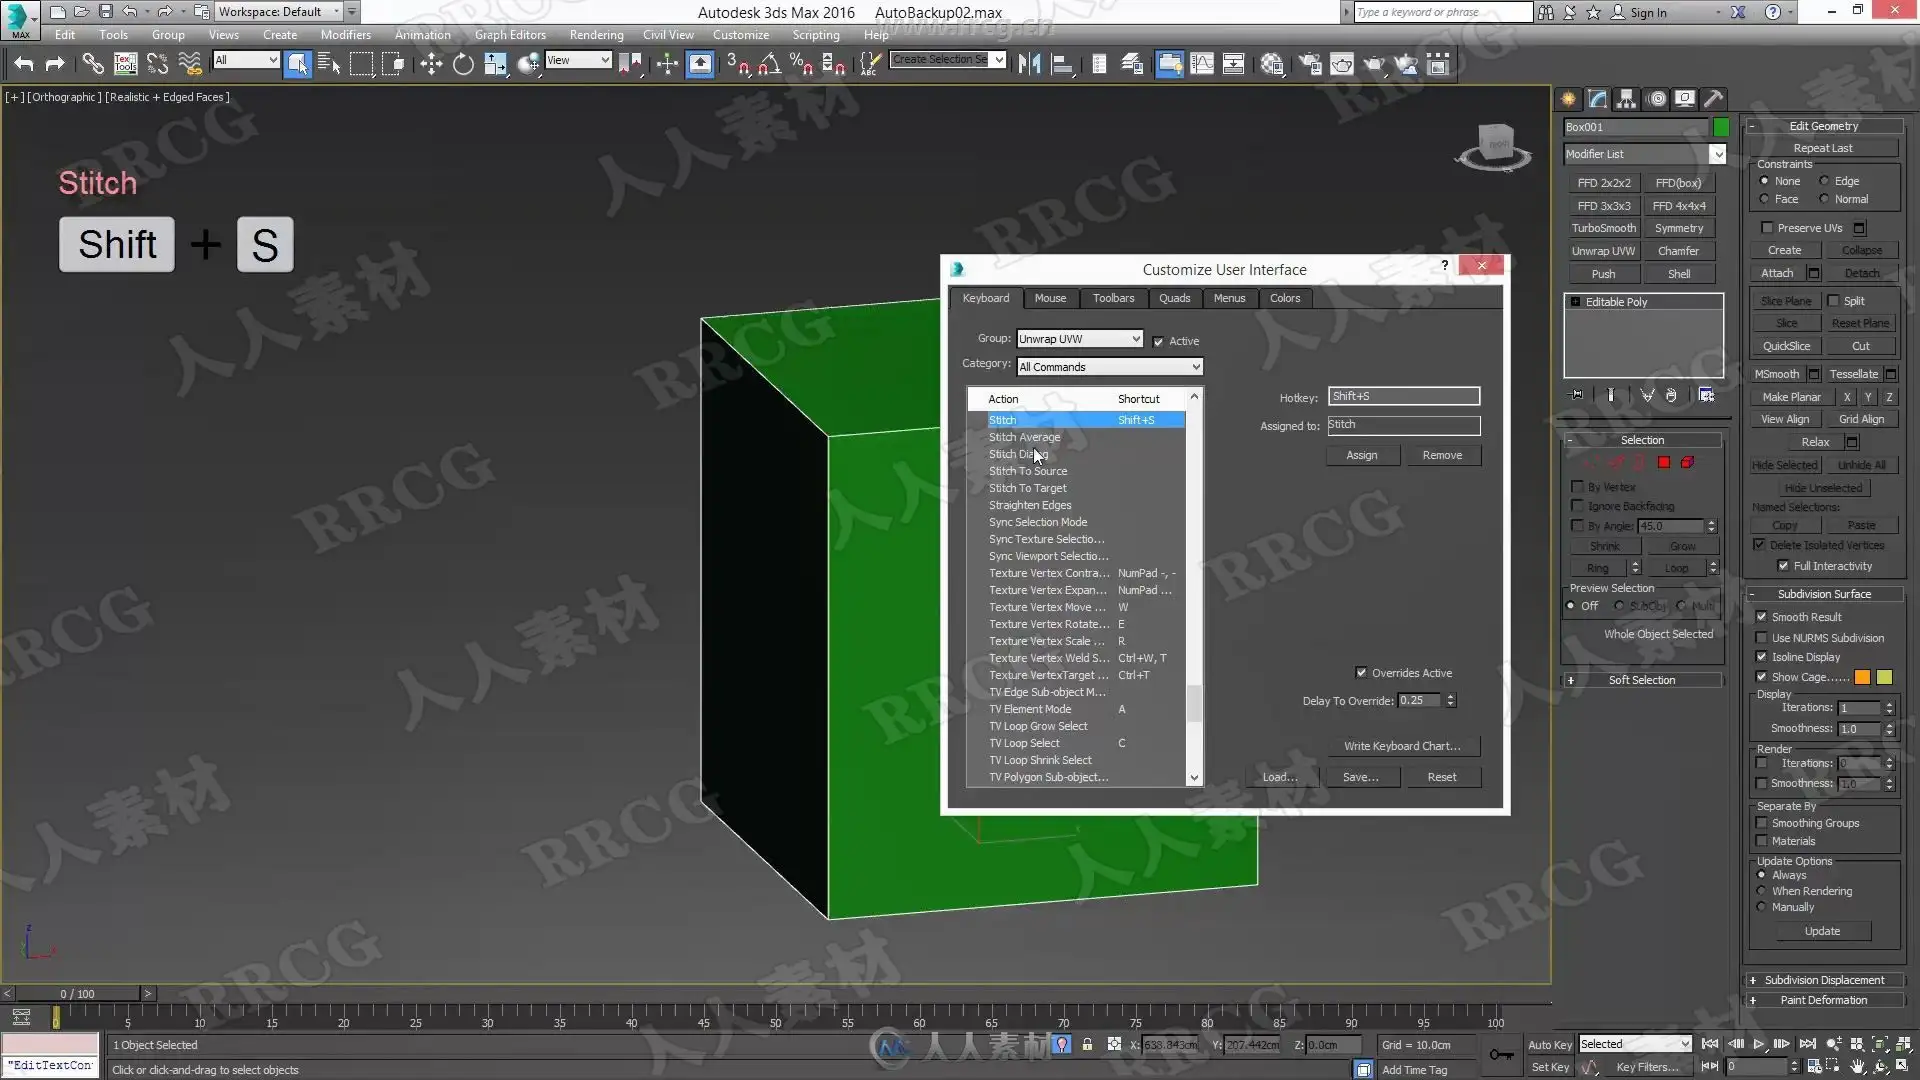Click the Assign hotkey button
Image resolution: width=1920 pixels, height=1080 pixels.
click(x=1361, y=455)
